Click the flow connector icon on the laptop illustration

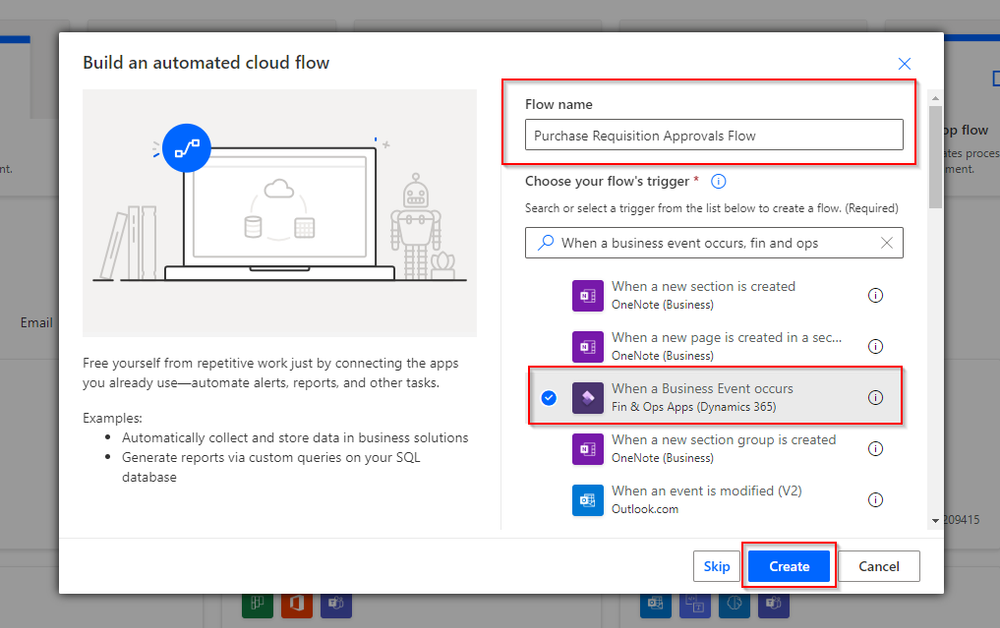[x=186, y=148]
